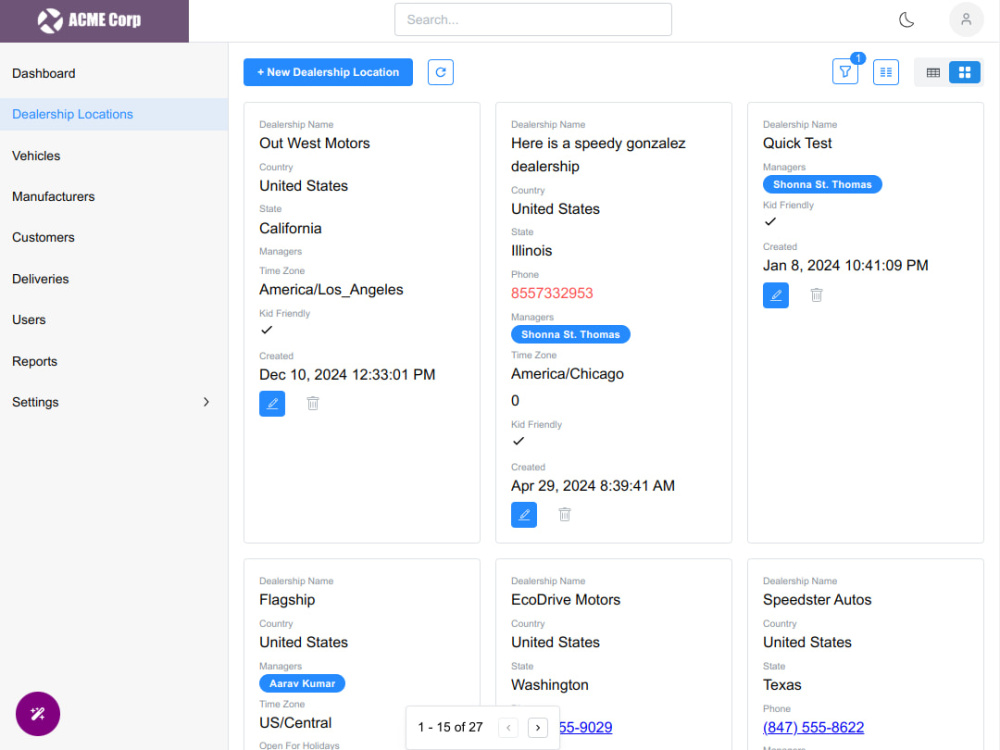Click Flagship dealership name

click(x=287, y=599)
